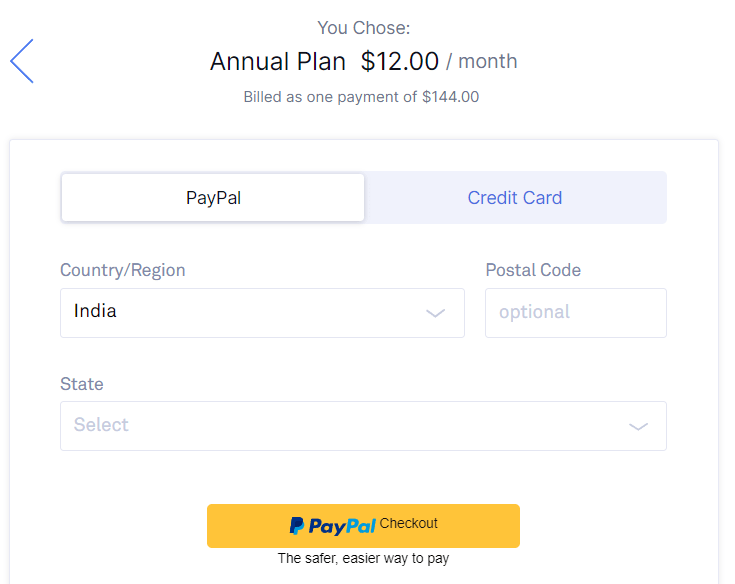Open the Country/Region dropdown showing India
Screen dimensions: 735x584
(262, 313)
